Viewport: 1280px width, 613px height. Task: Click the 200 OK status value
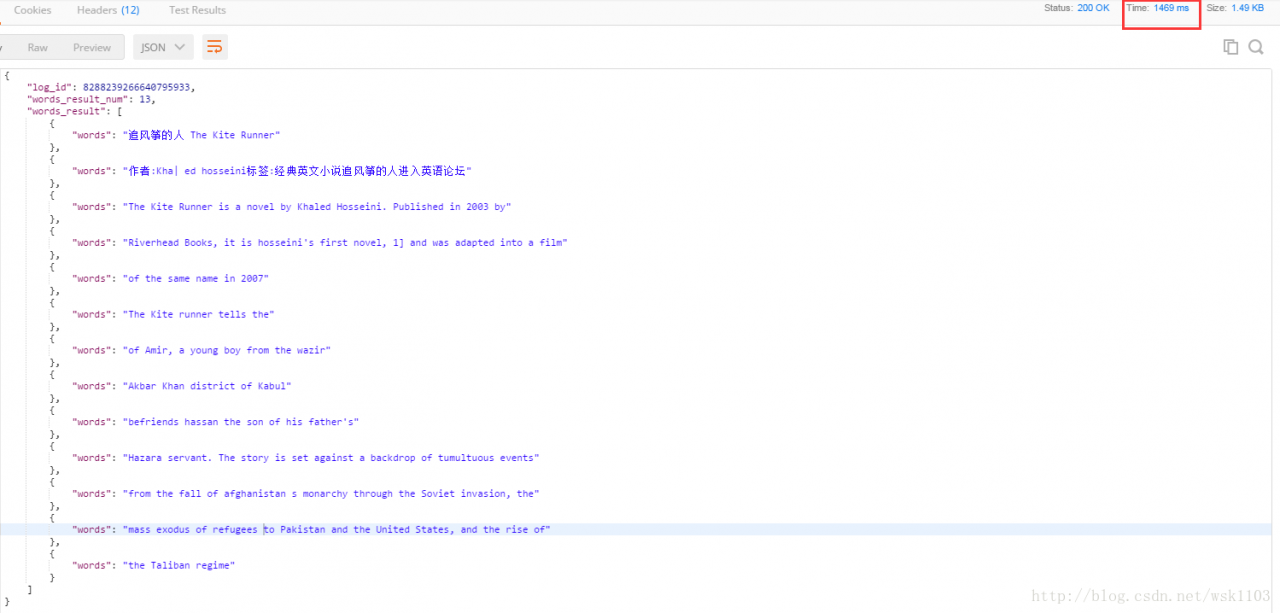point(1093,8)
